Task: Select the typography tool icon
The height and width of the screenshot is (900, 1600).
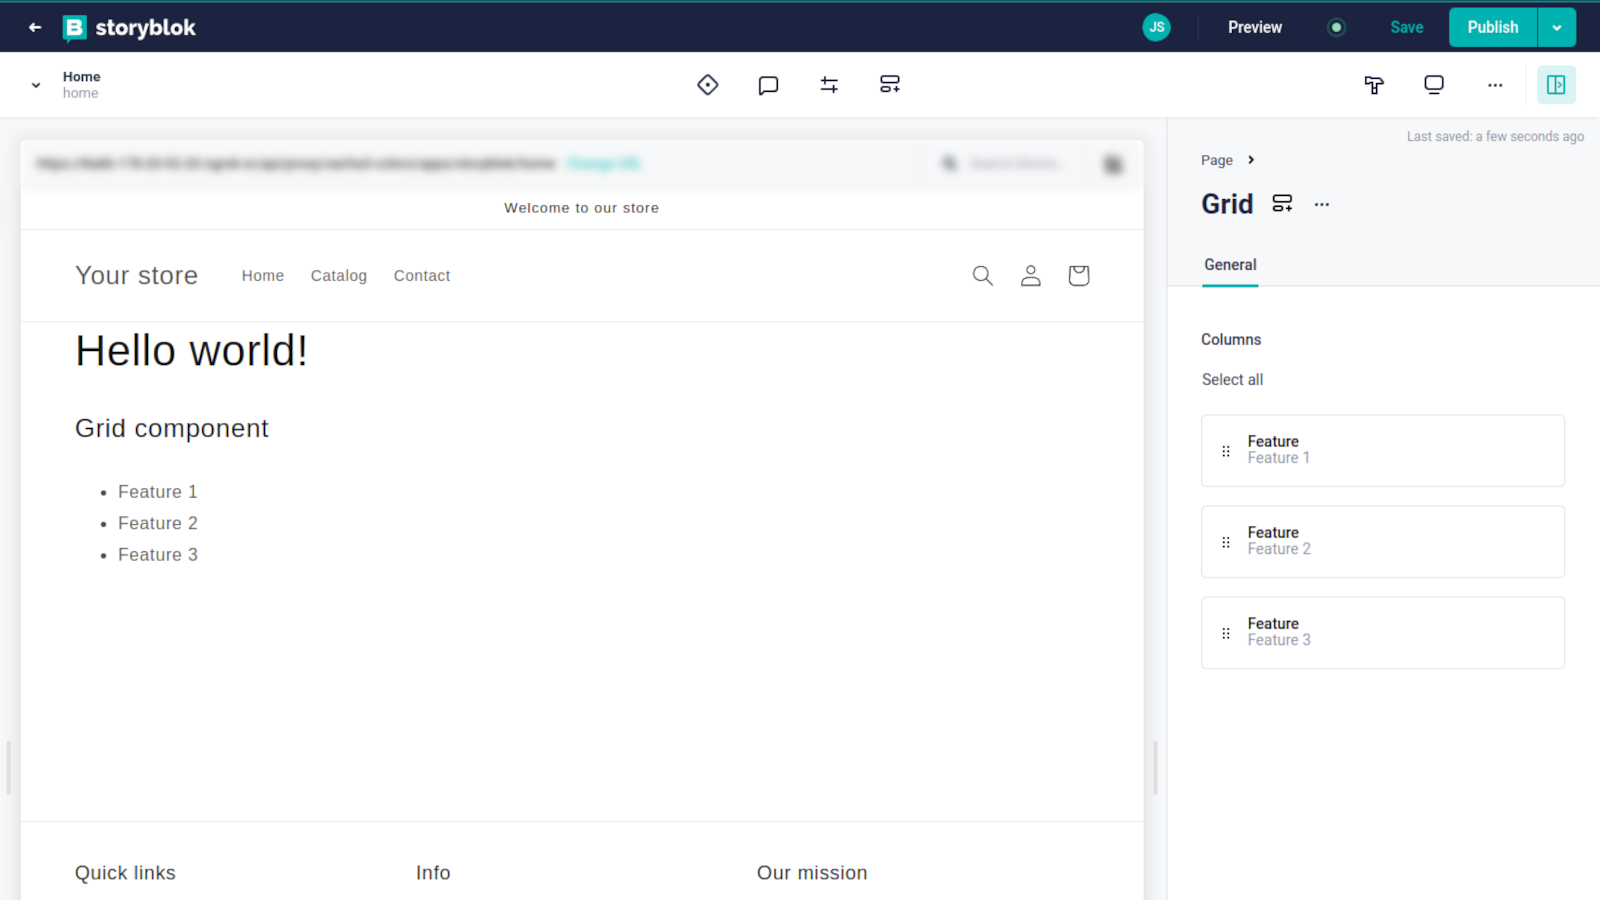Action: click(1374, 84)
